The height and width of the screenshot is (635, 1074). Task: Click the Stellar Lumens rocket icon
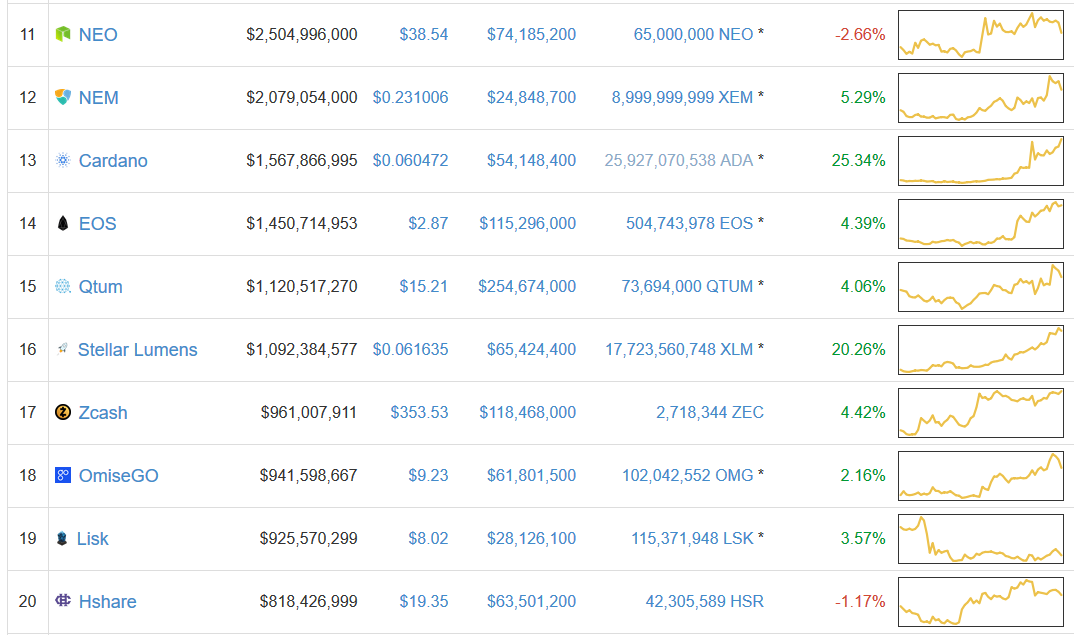pyautogui.click(x=63, y=349)
